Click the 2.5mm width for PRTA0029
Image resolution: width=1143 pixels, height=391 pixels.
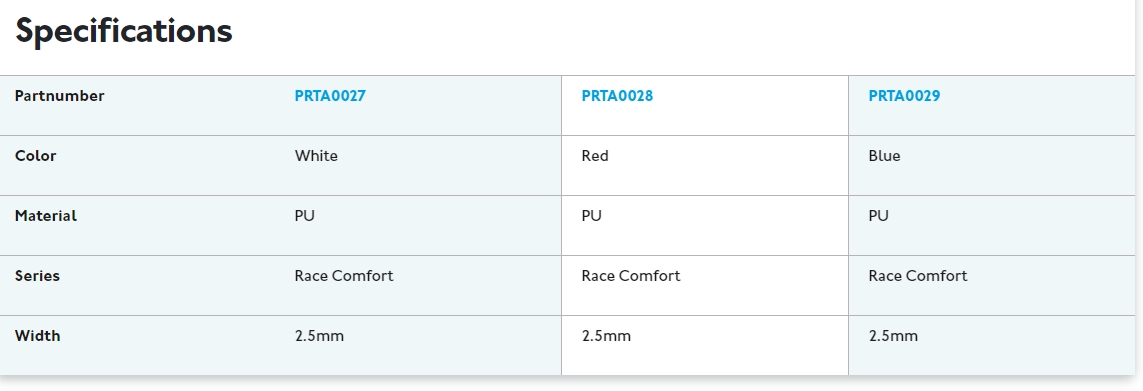(x=893, y=336)
